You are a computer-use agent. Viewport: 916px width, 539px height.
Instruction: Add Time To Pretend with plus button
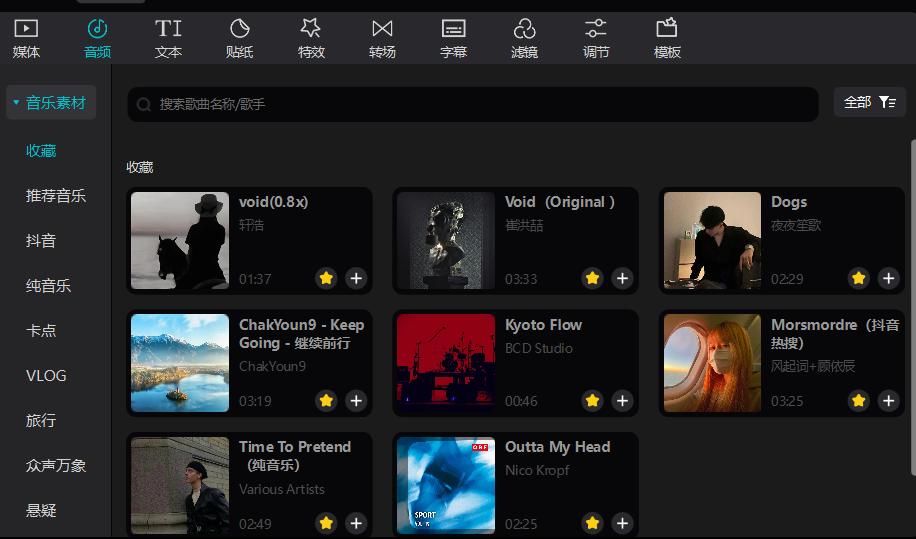click(356, 523)
